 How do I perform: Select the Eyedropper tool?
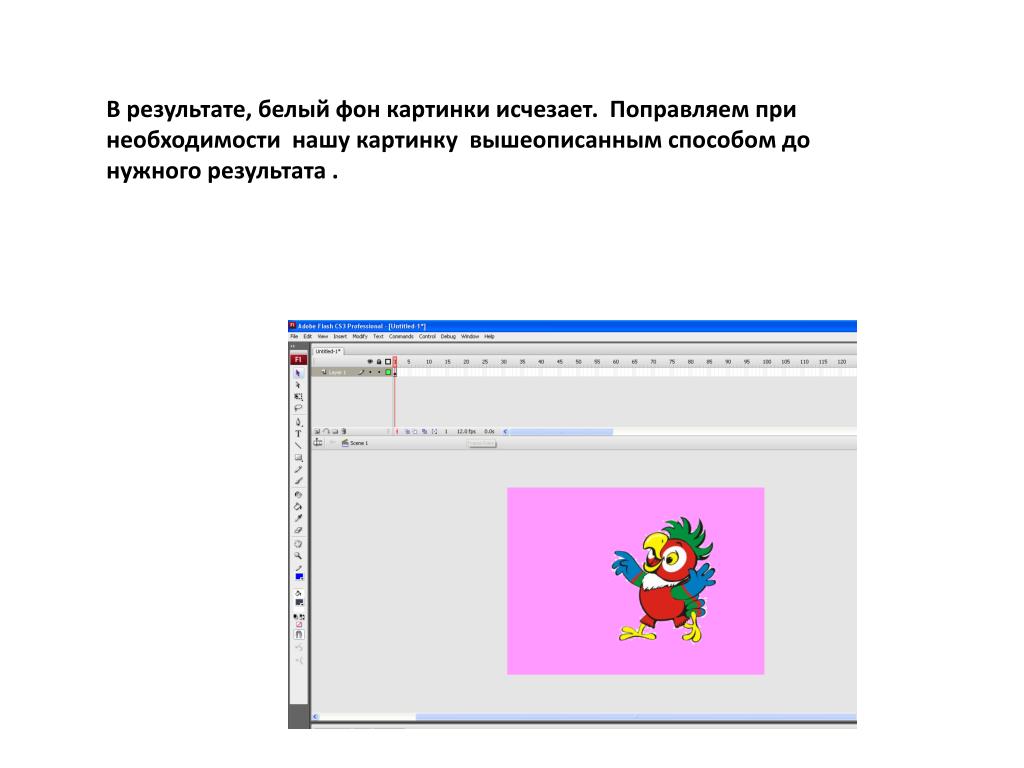(298, 519)
